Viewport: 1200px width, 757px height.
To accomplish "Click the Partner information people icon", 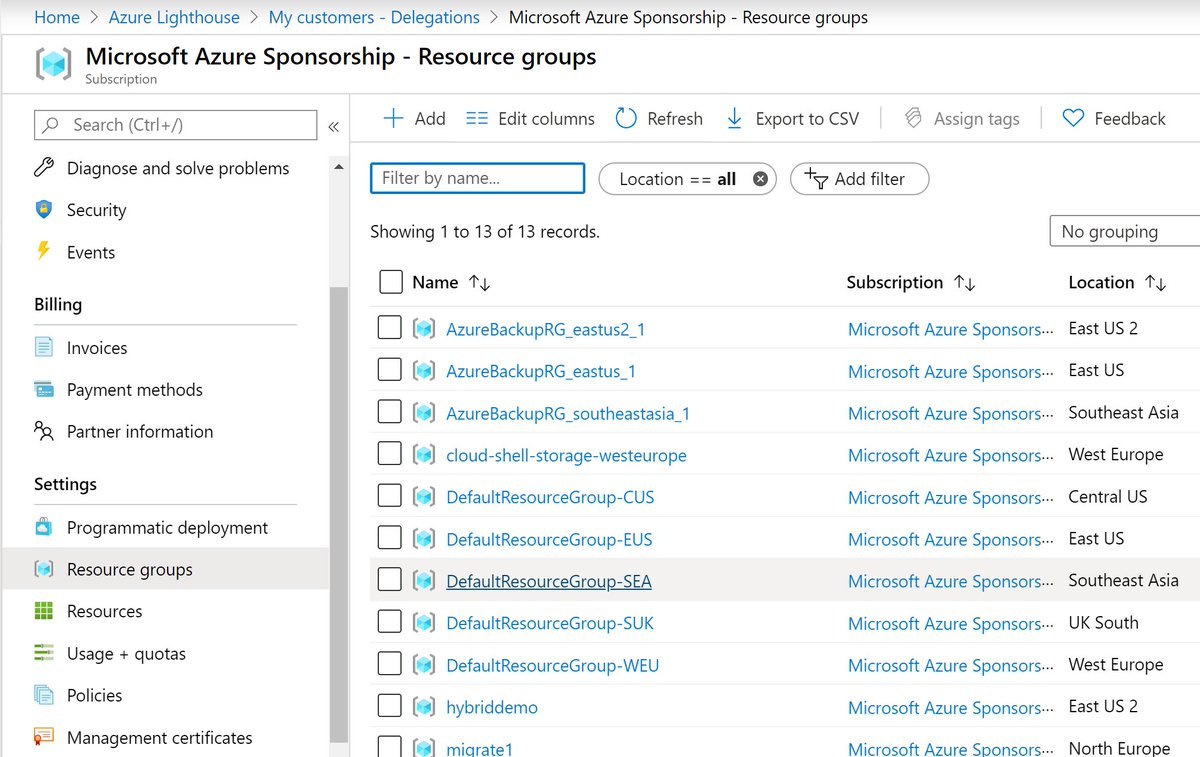I will 43,432.
